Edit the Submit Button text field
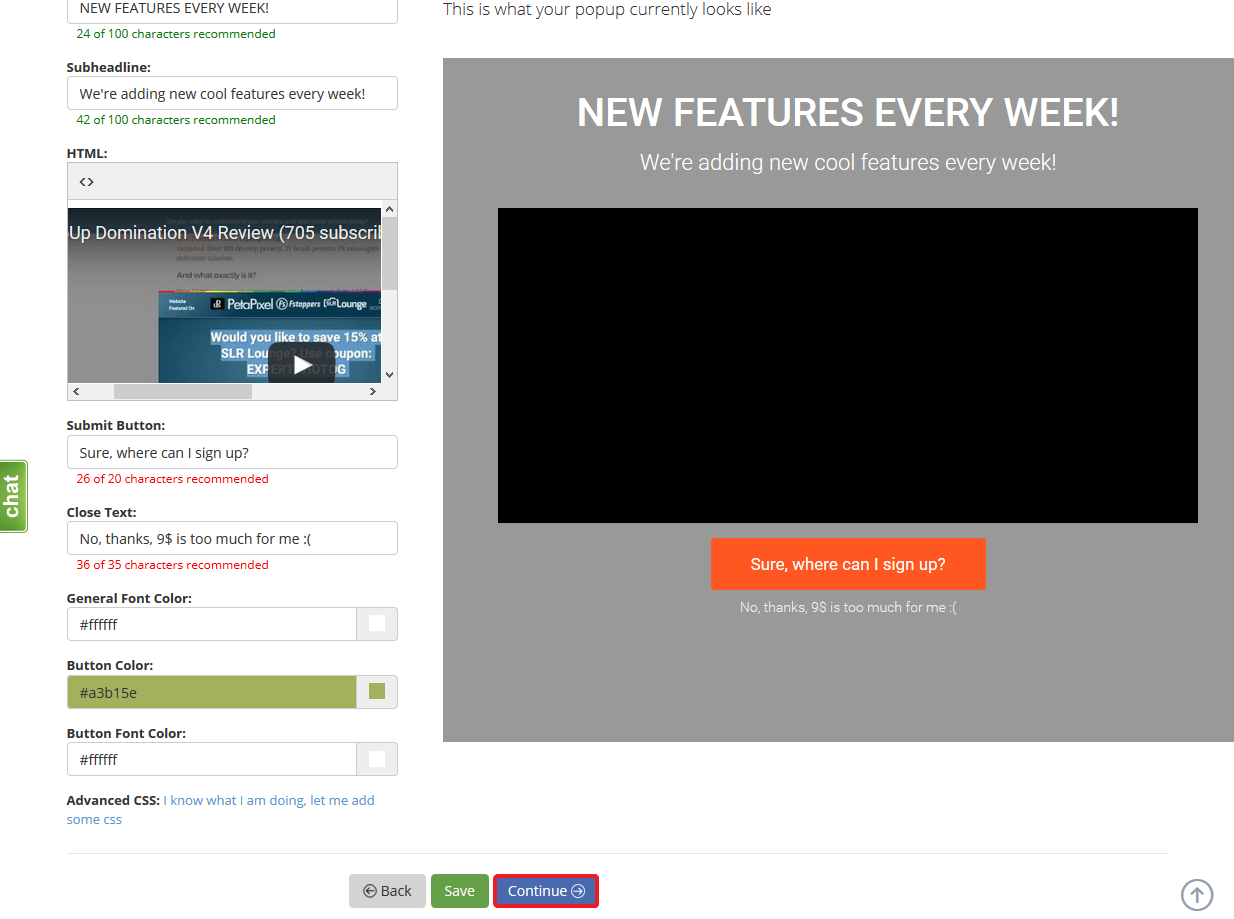The height and width of the screenshot is (919, 1234). coord(232,452)
